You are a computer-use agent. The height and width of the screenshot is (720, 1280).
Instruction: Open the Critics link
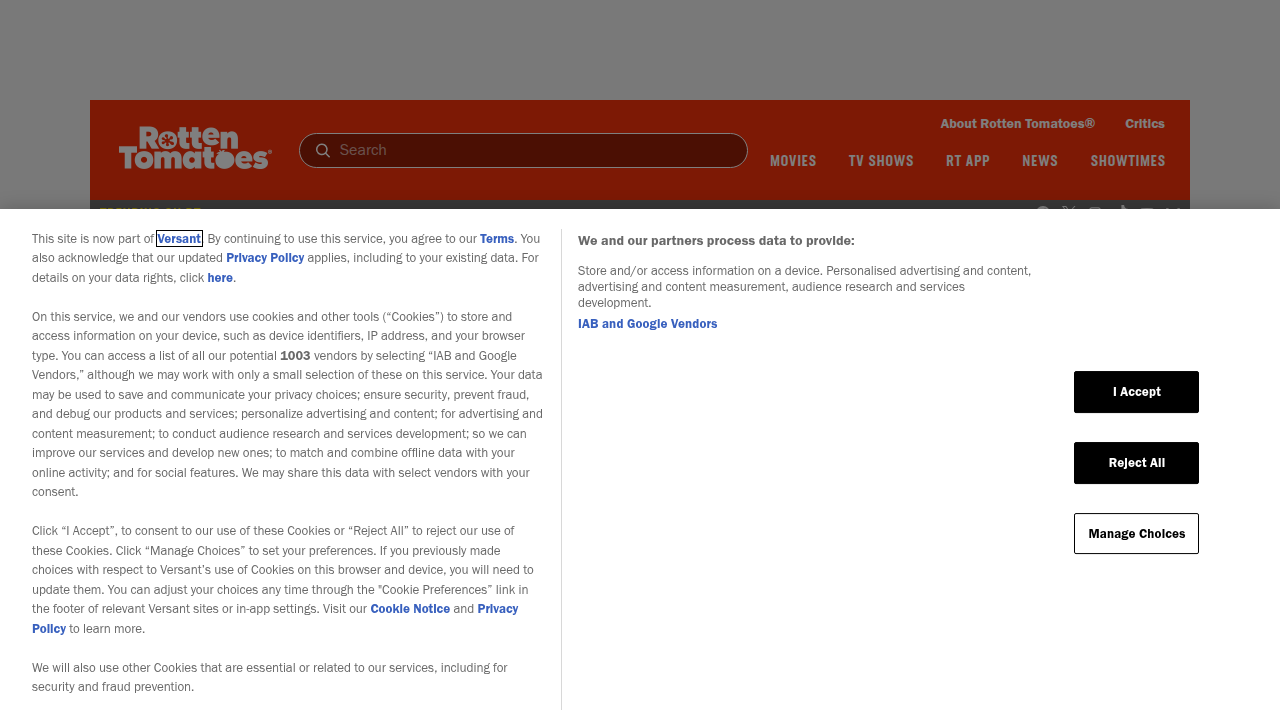point(1145,123)
